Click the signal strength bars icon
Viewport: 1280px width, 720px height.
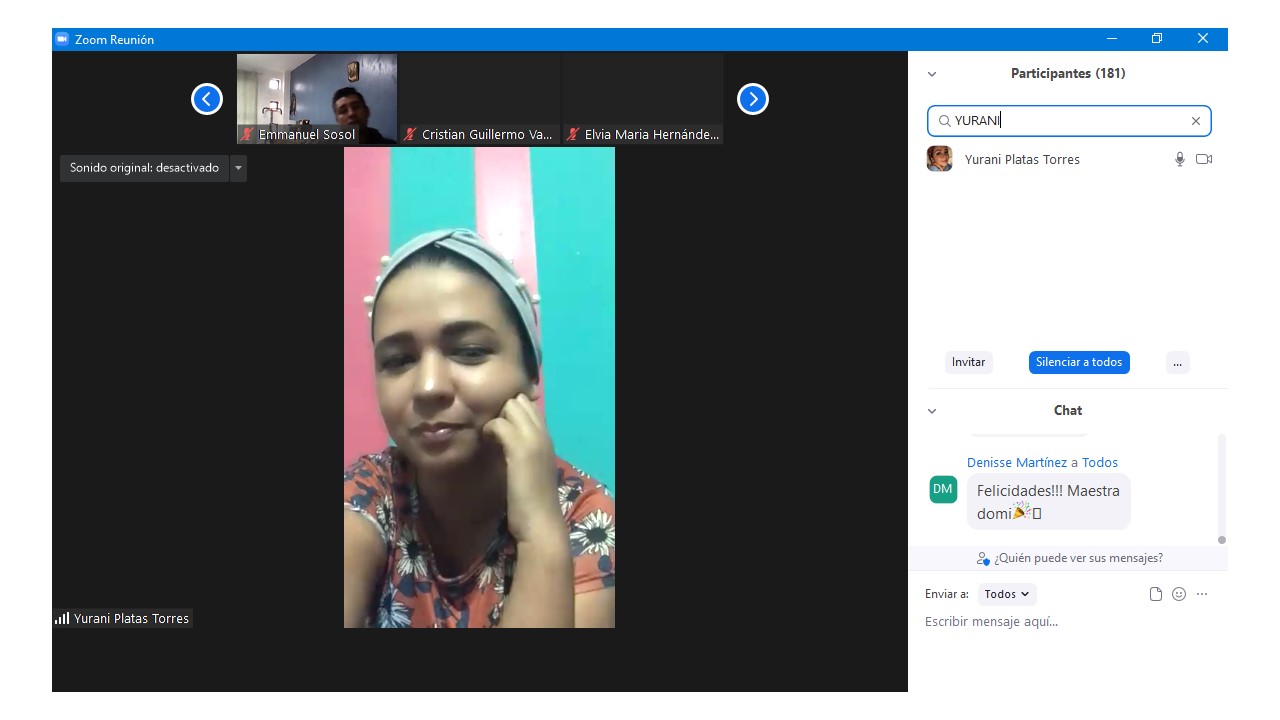62,619
